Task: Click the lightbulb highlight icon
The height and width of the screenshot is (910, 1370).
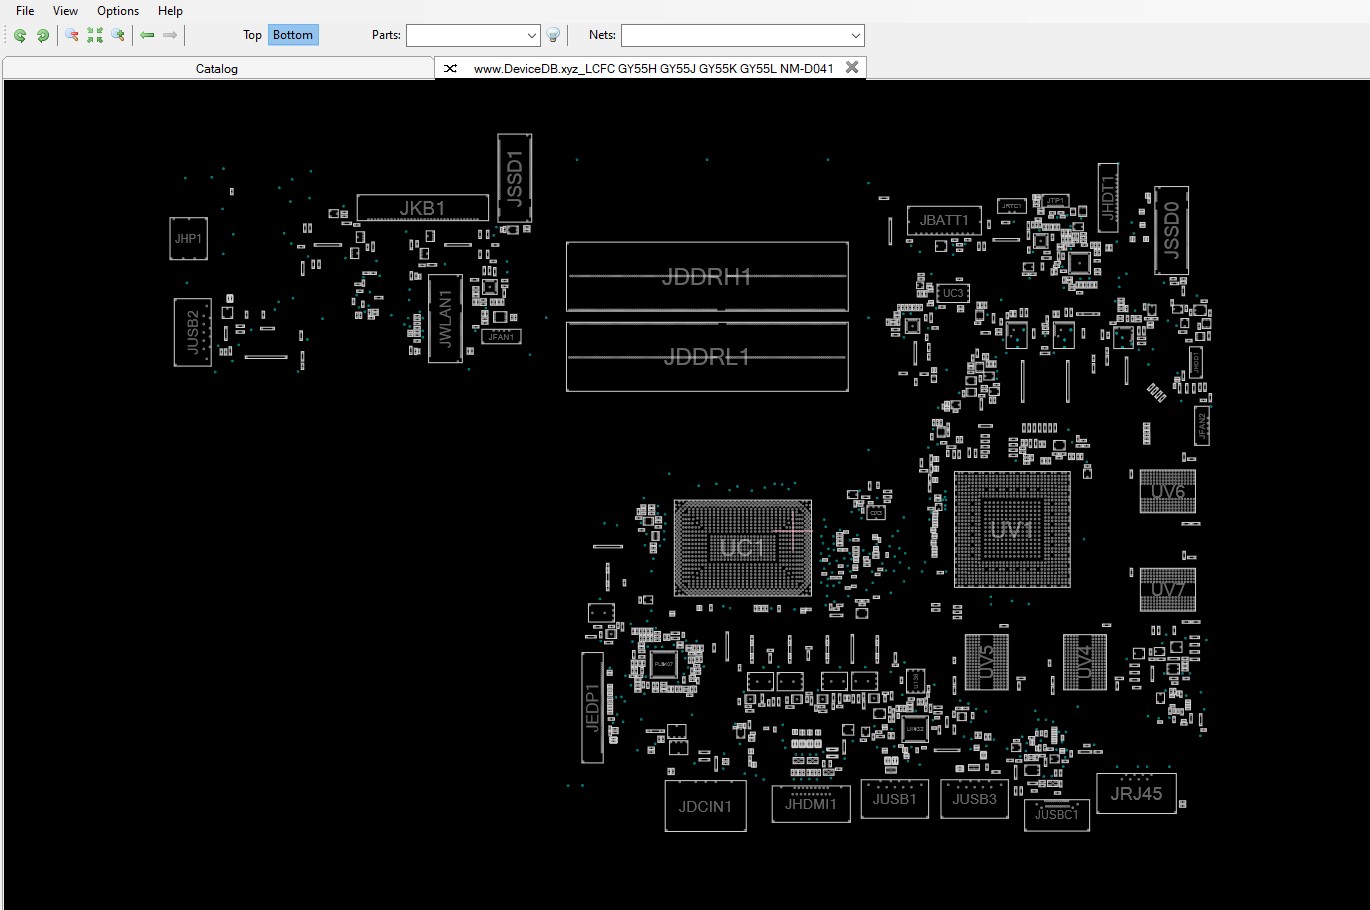Action: click(x=553, y=35)
